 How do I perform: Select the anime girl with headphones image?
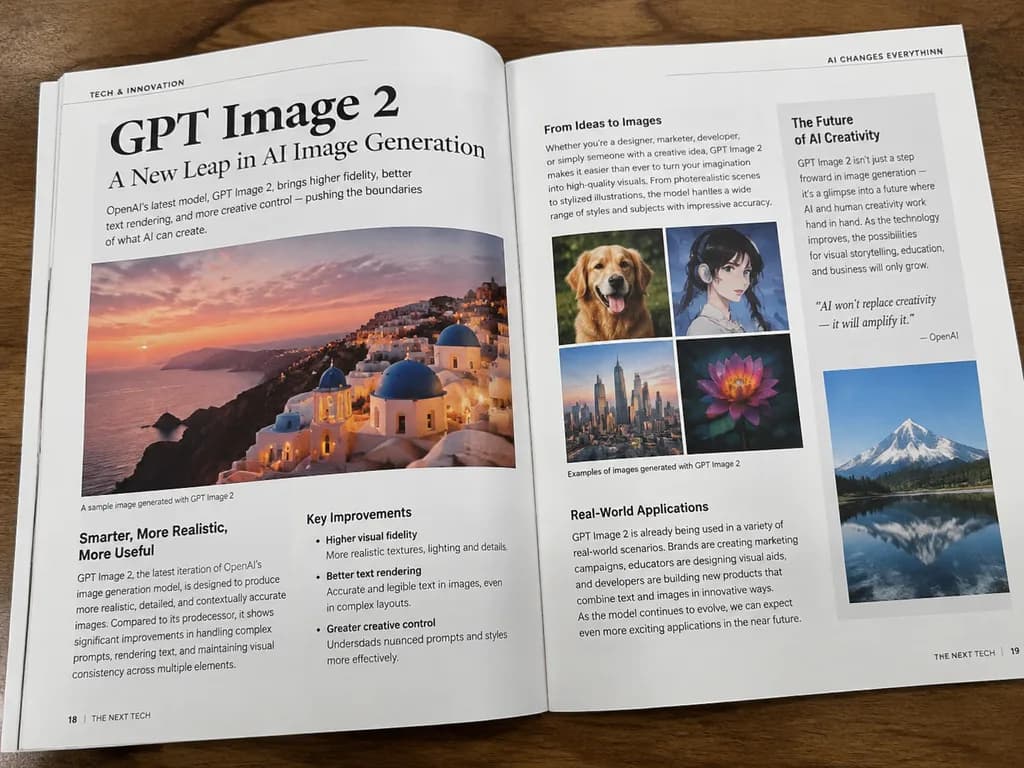(726, 279)
